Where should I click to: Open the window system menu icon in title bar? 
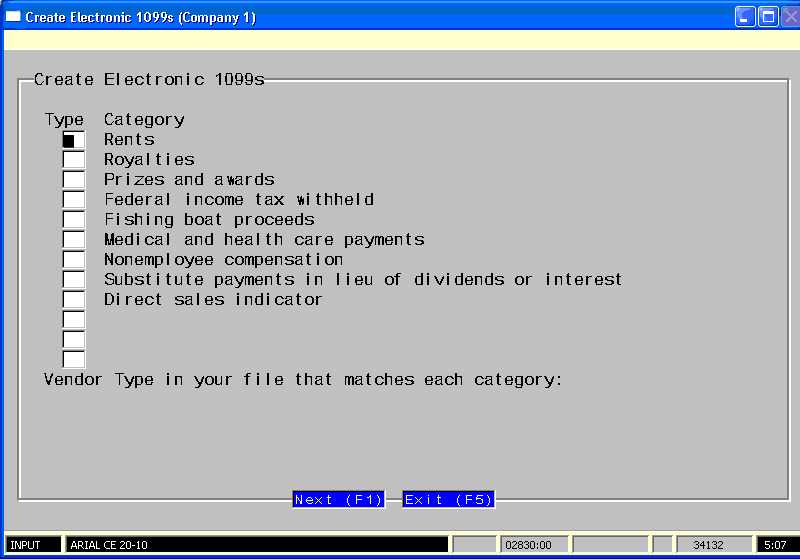(x=13, y=17)
